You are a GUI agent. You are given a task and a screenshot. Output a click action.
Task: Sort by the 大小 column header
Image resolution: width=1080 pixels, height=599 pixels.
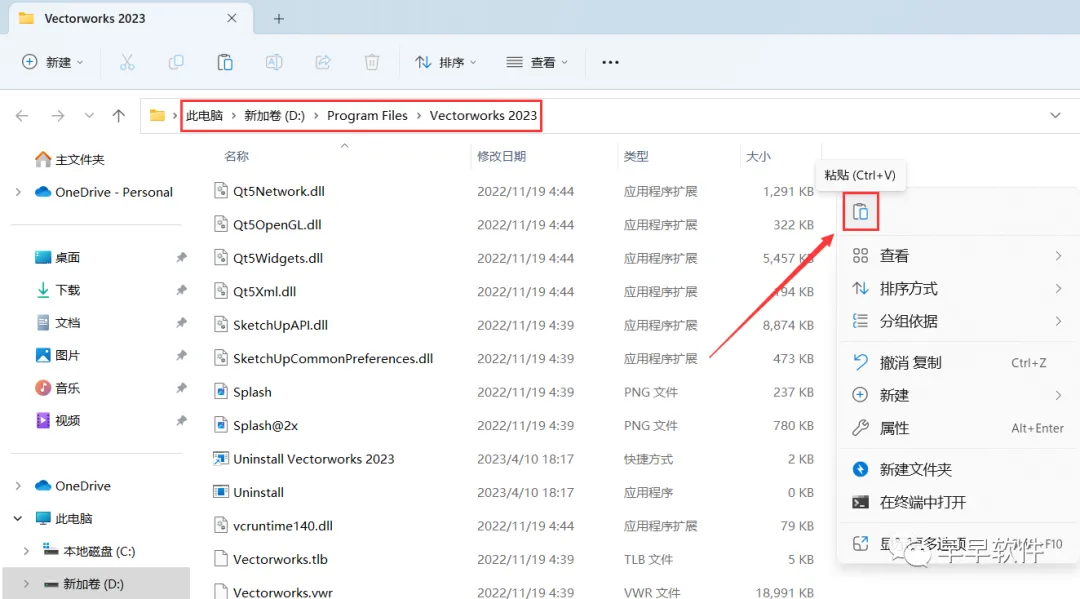[758, 156]
